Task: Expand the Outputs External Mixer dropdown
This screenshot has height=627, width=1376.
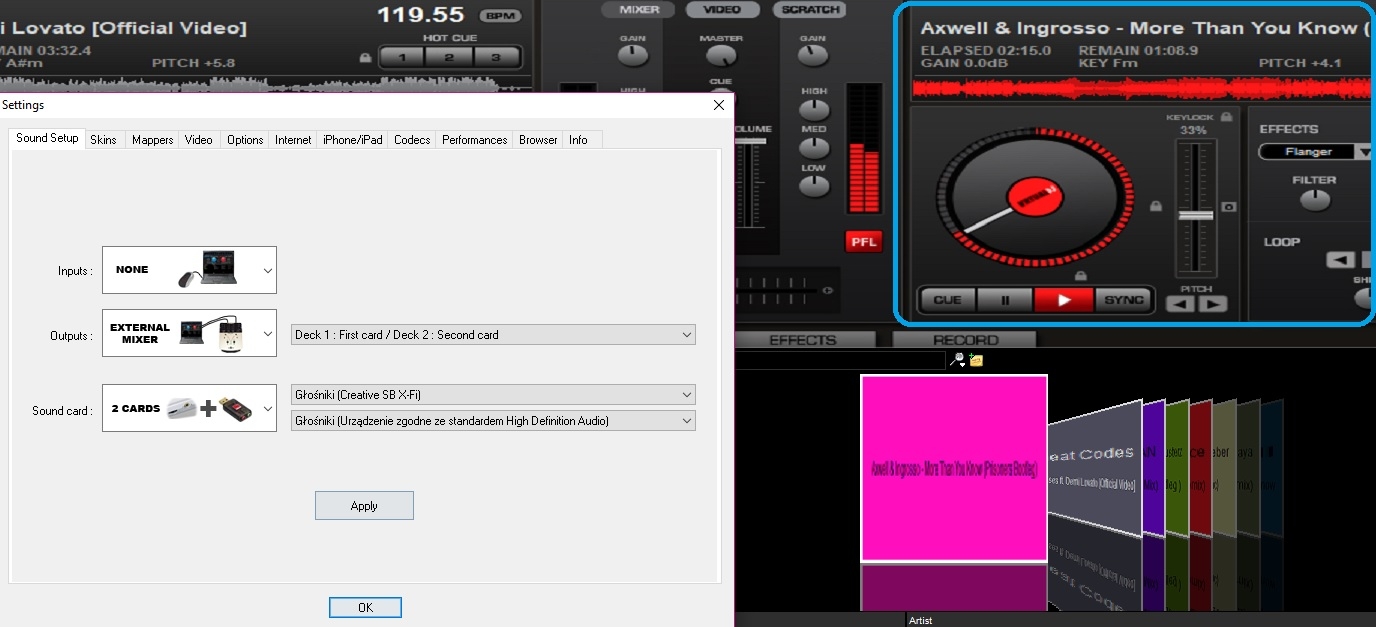Action: pos(189,334)
